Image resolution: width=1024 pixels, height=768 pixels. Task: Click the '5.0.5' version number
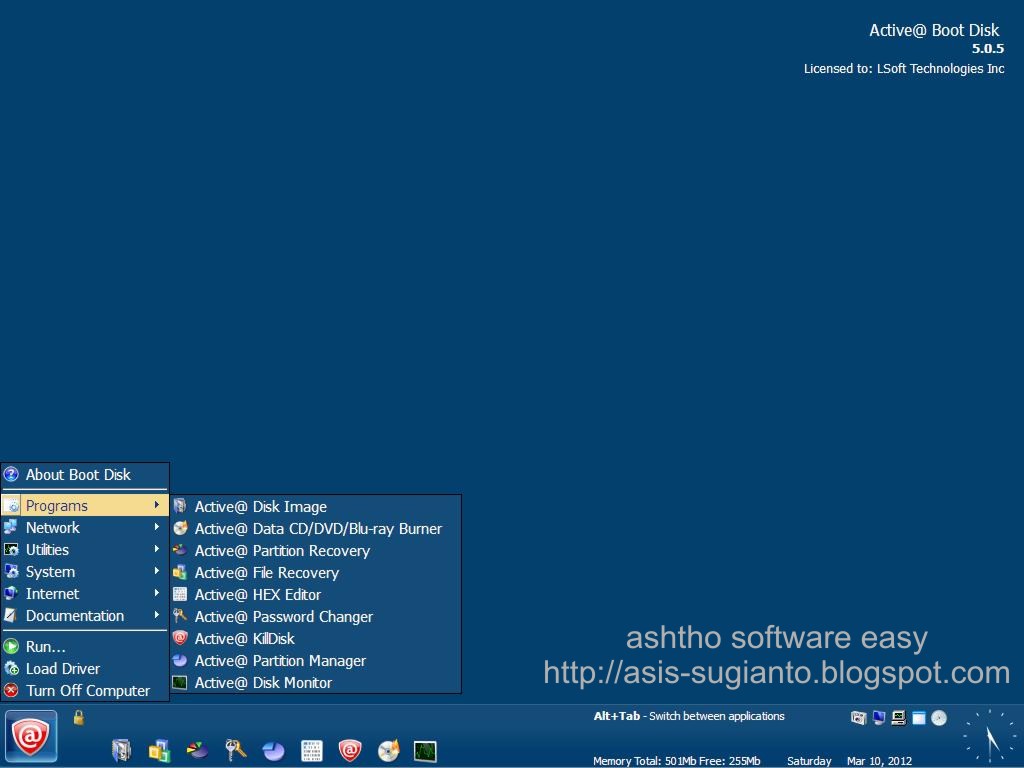[x=987, y=48]
